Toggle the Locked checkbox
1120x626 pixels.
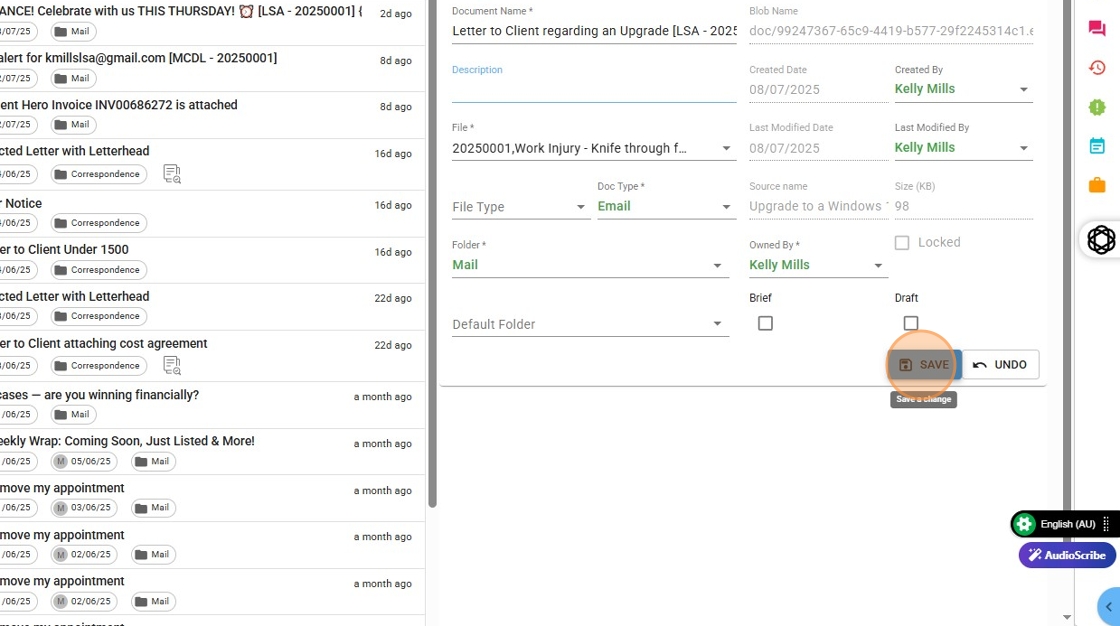click(x=902, y=243)
